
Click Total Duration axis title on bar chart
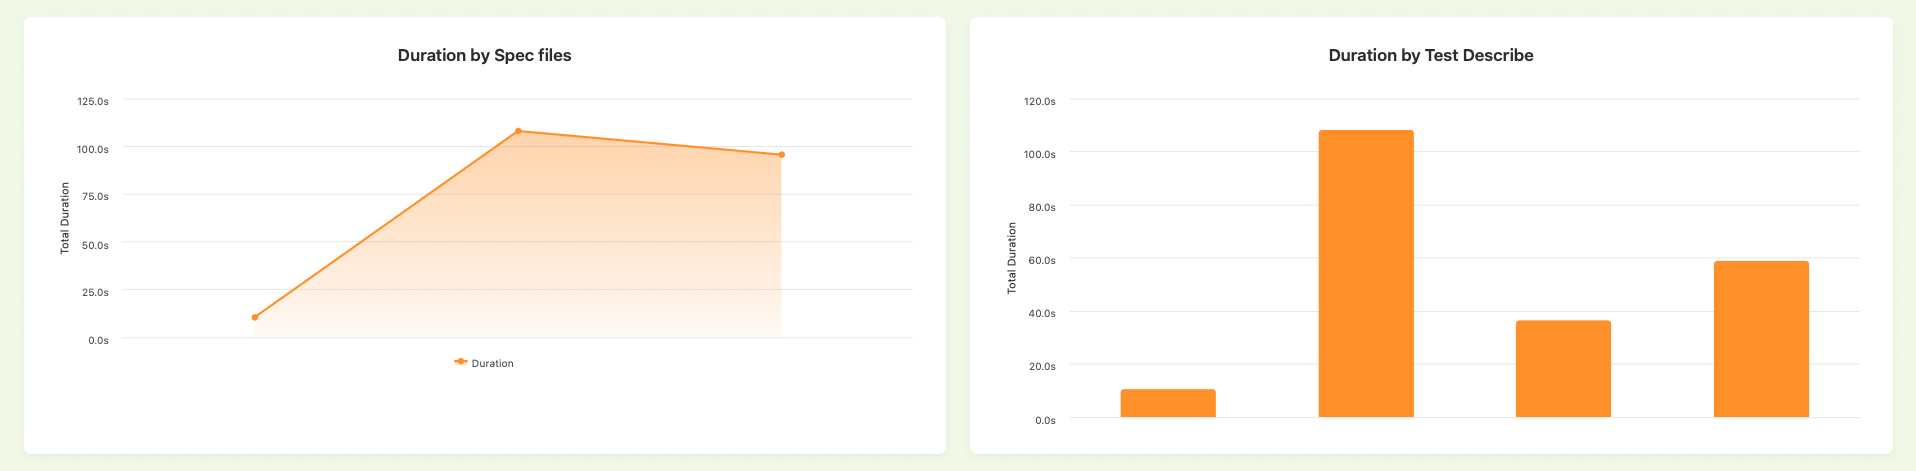click(1012, 258)
